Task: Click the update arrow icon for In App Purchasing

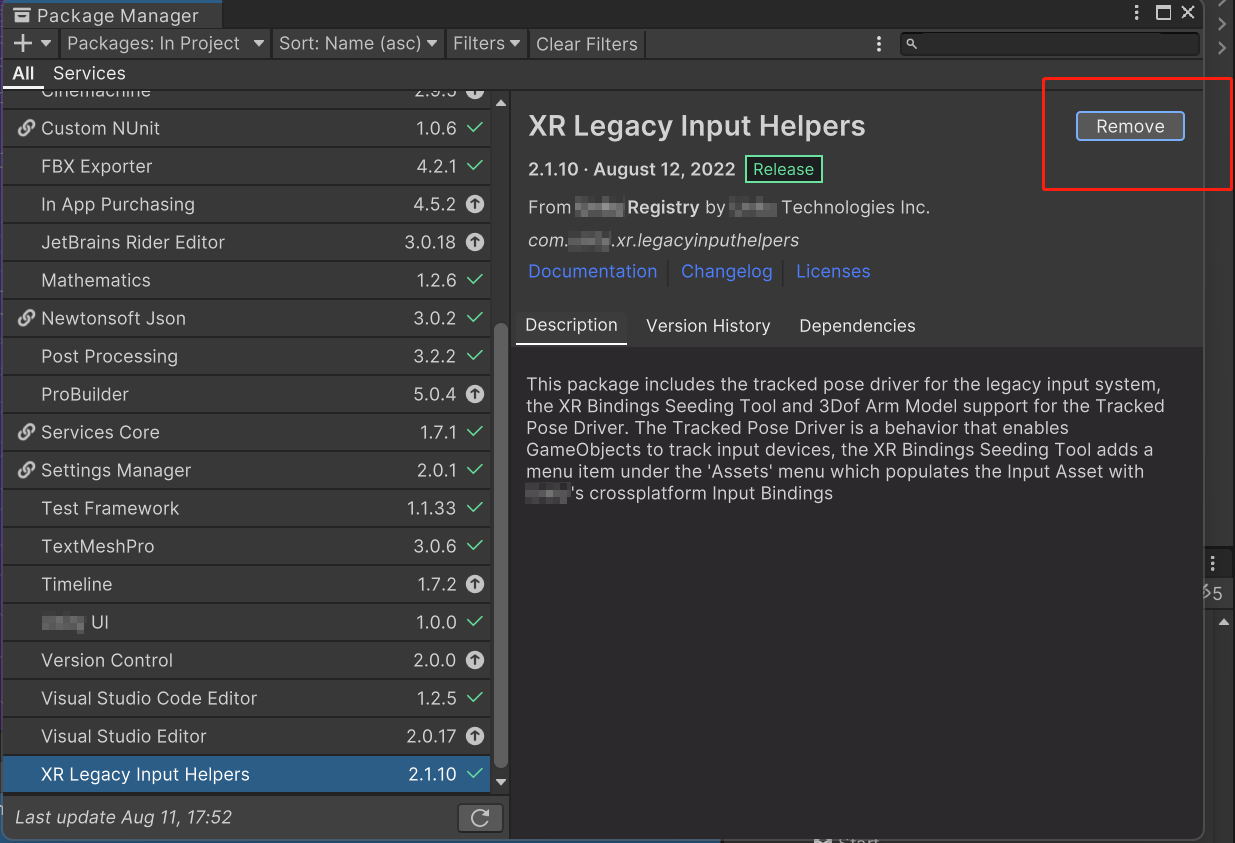Action: click(x=475, y=204)
